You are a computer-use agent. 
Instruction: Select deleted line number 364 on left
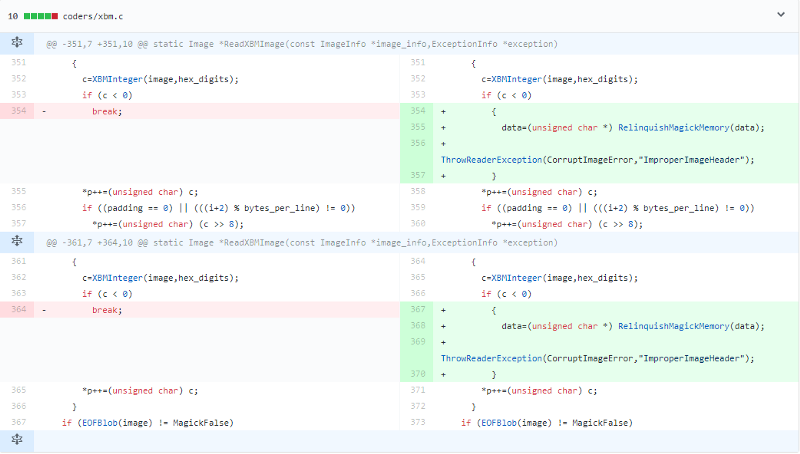19,310
